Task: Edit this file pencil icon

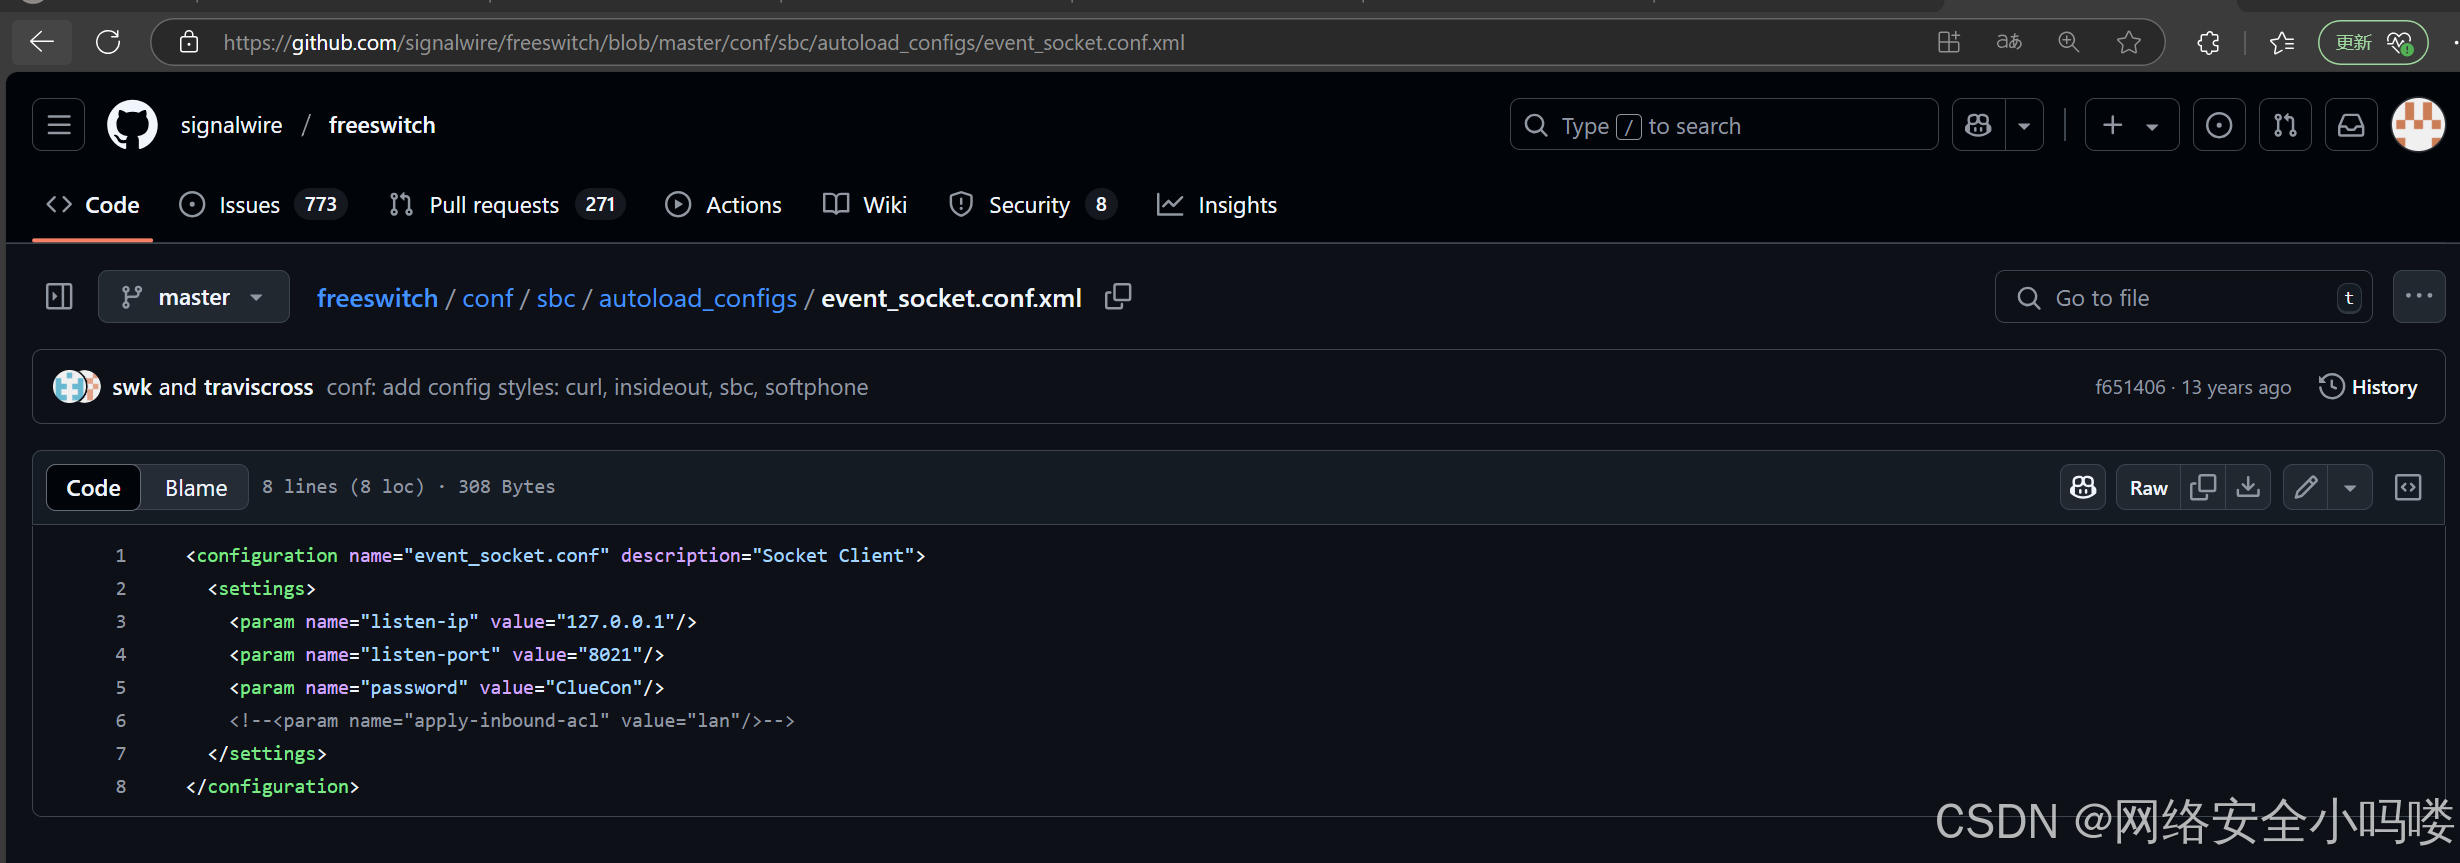Action: click(2306, 488)
